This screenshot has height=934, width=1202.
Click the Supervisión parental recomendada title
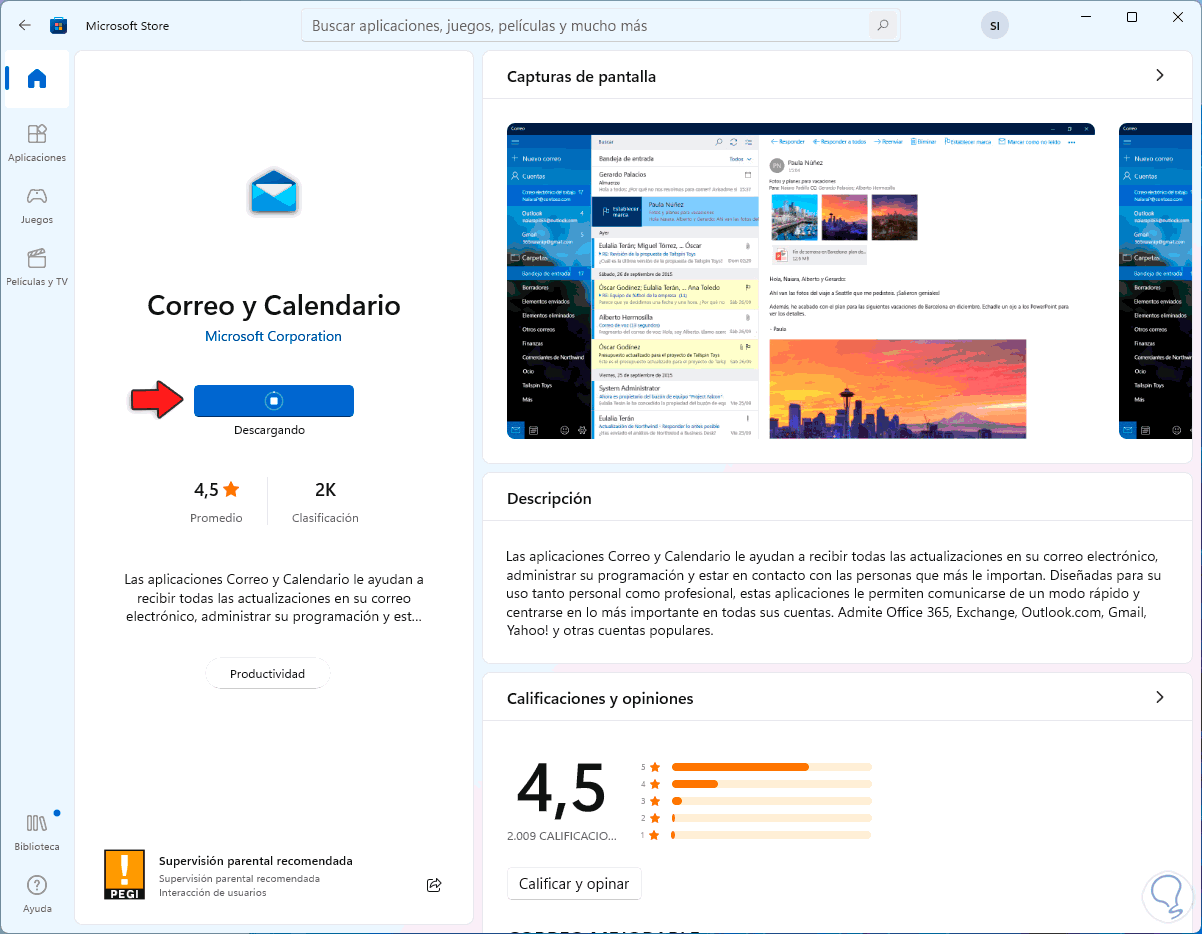click(256, 860)
